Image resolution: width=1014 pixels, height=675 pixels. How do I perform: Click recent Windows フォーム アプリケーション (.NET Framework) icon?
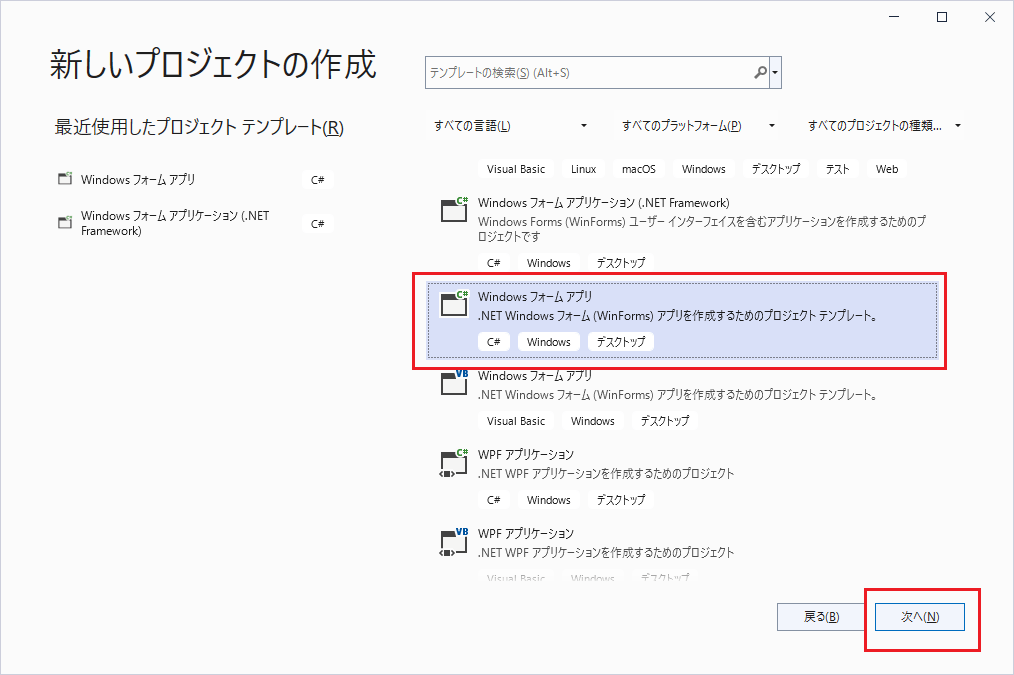pos(65,222)
